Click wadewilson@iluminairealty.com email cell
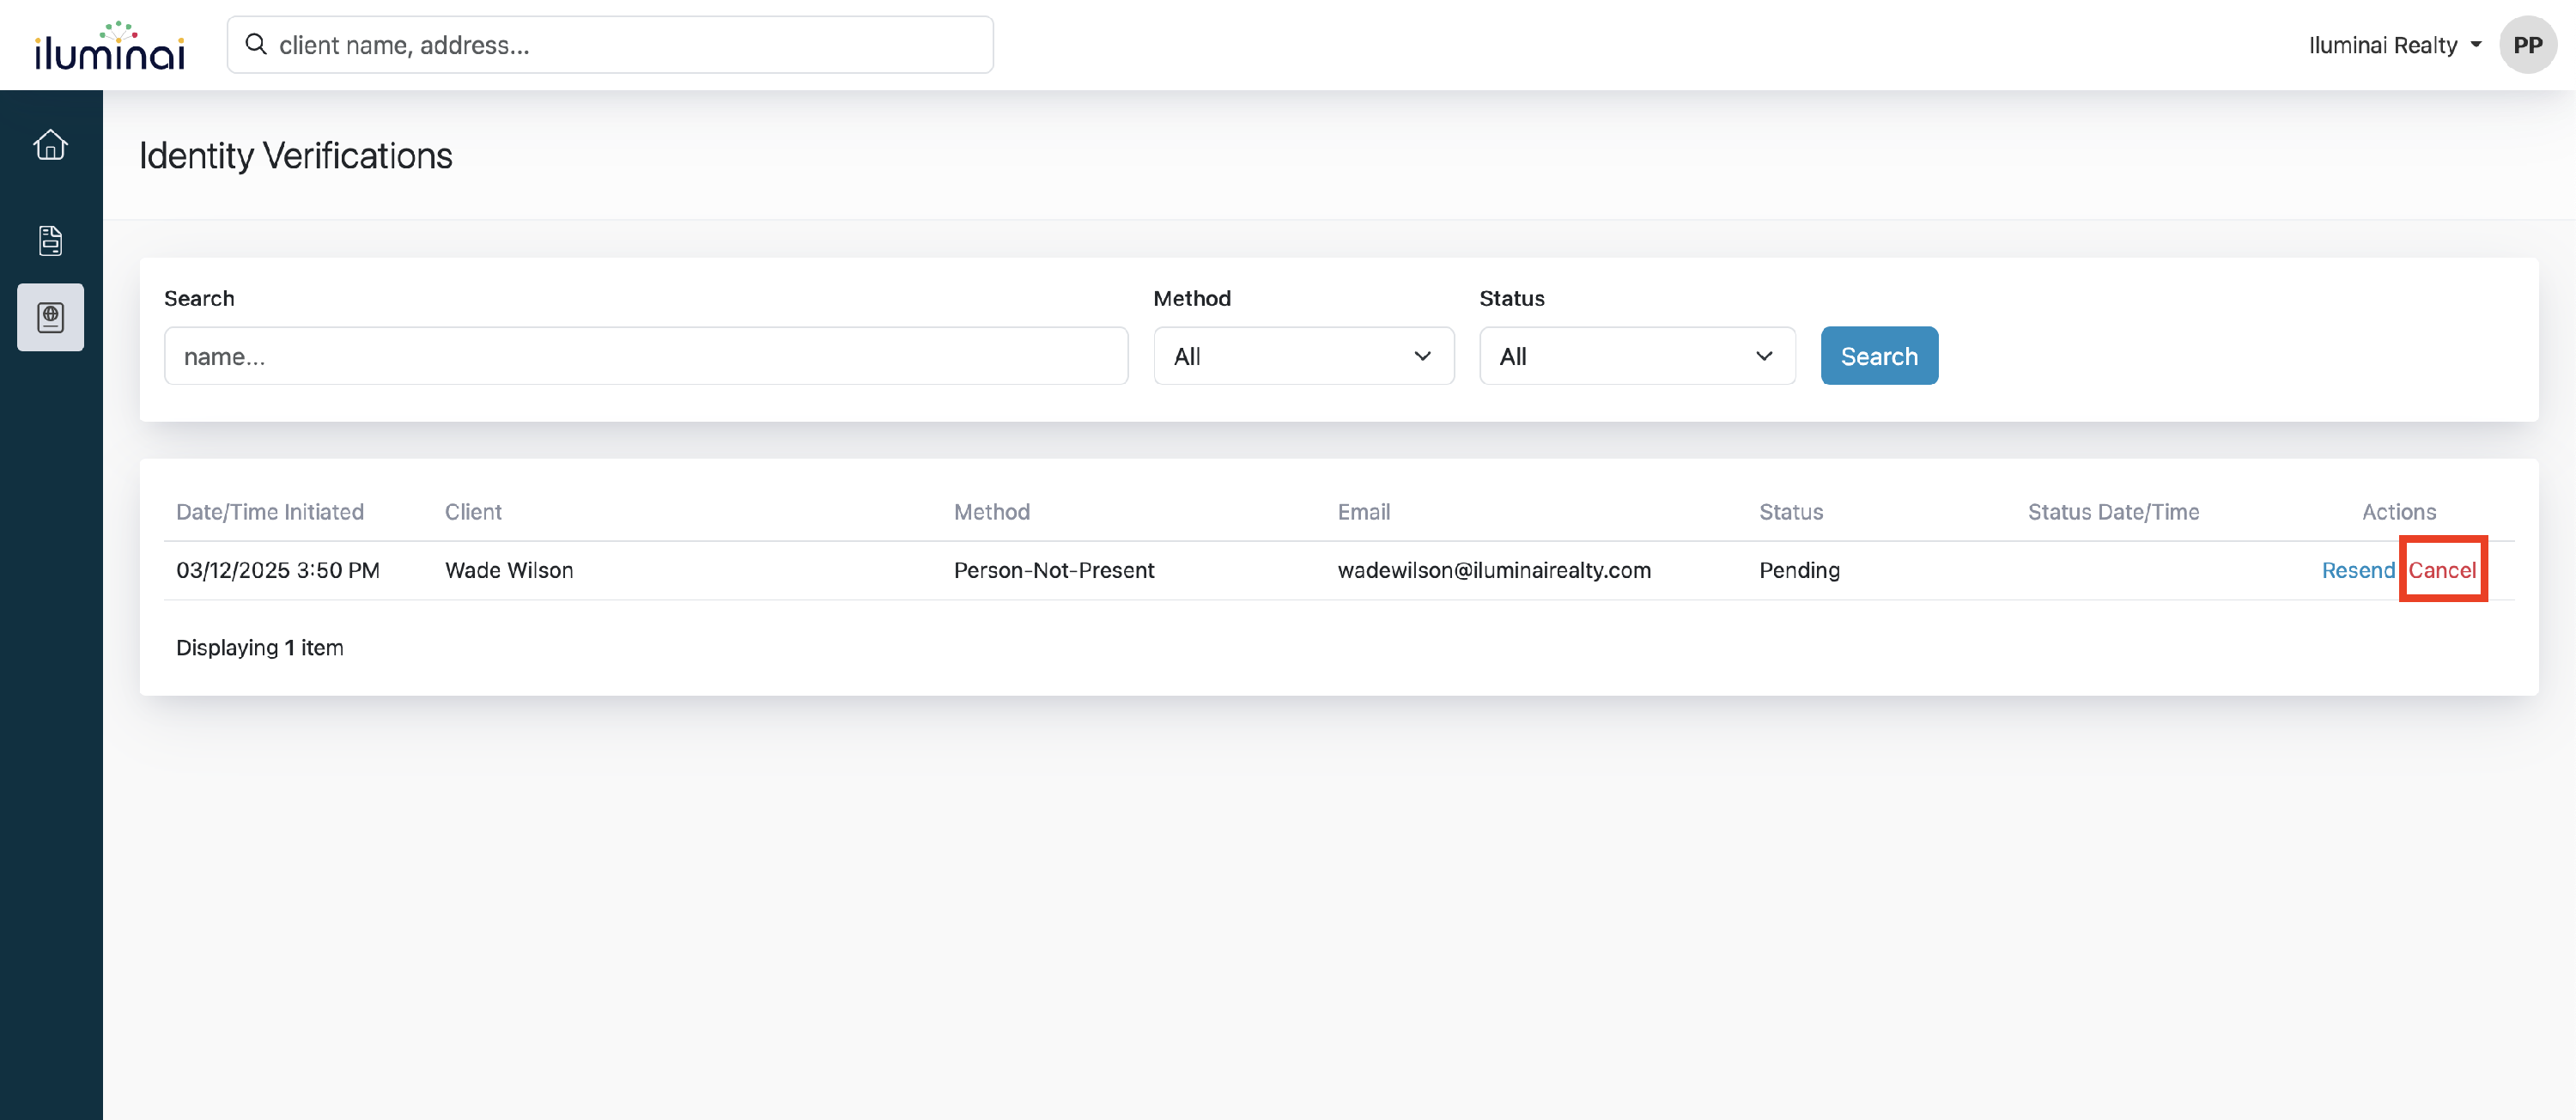2576x1120 pixels. click(x=1494, y=570)
